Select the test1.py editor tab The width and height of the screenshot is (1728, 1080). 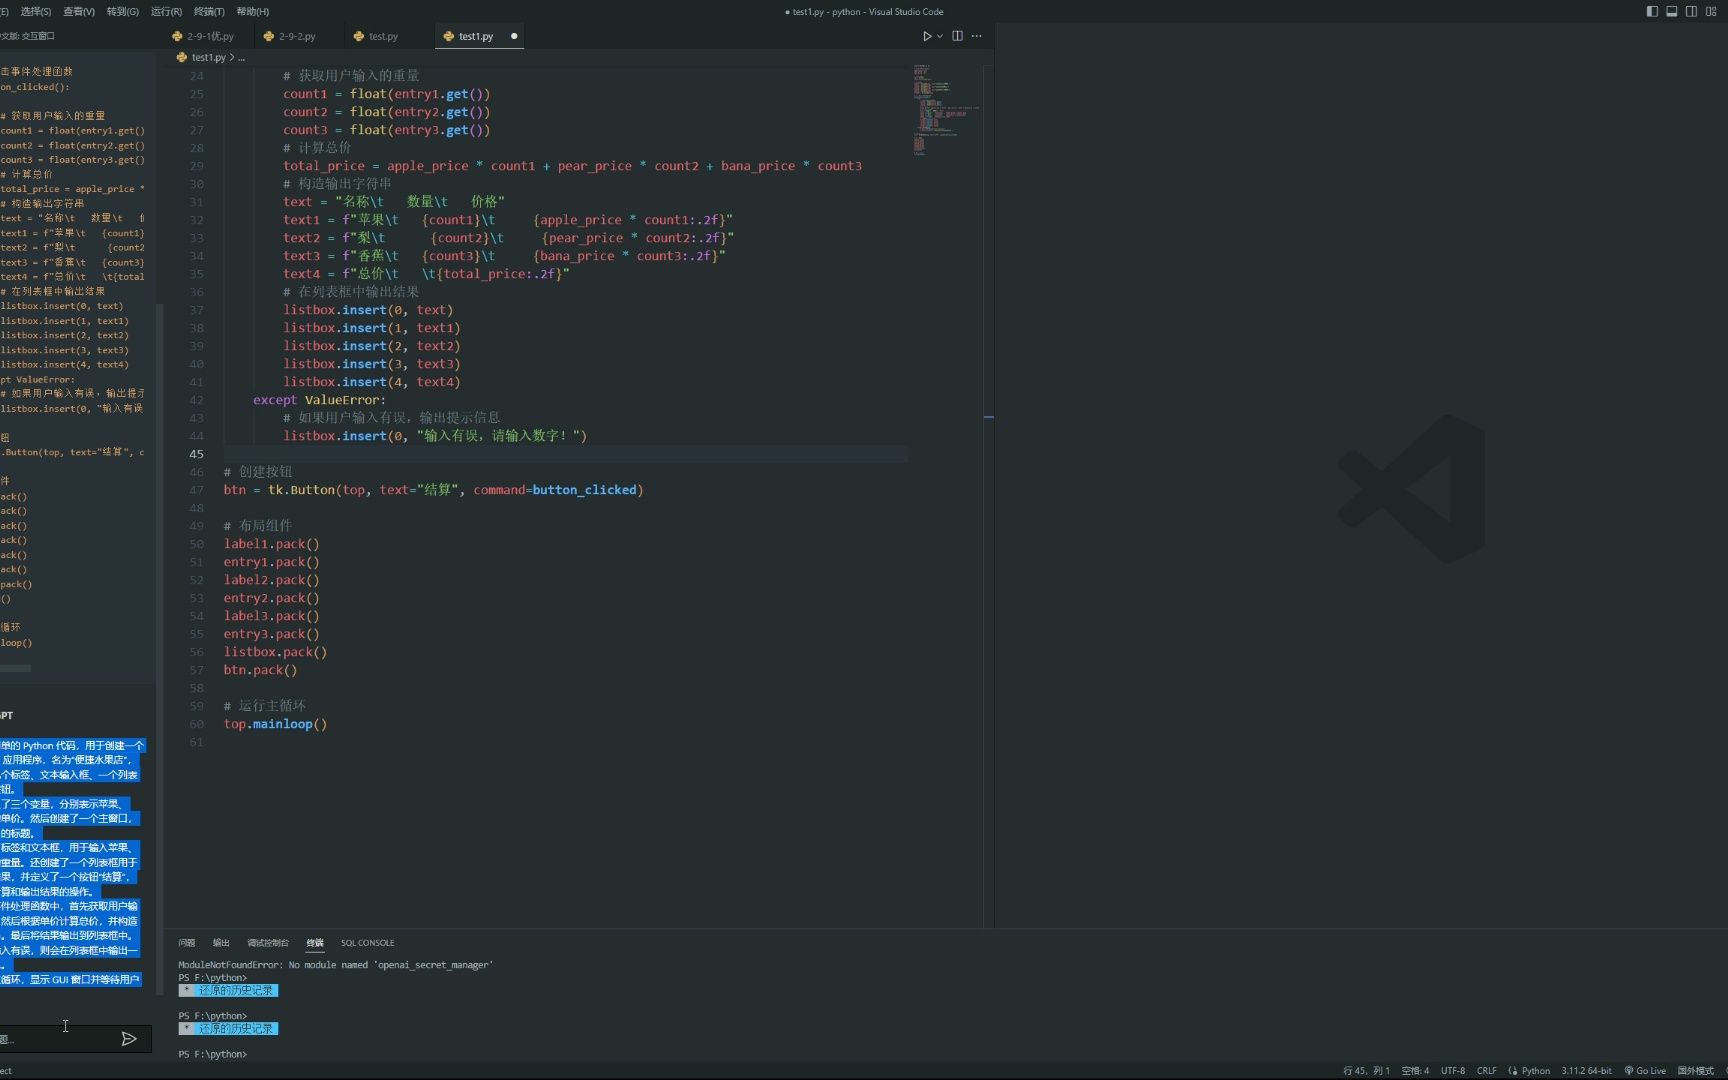pos(475,36)
